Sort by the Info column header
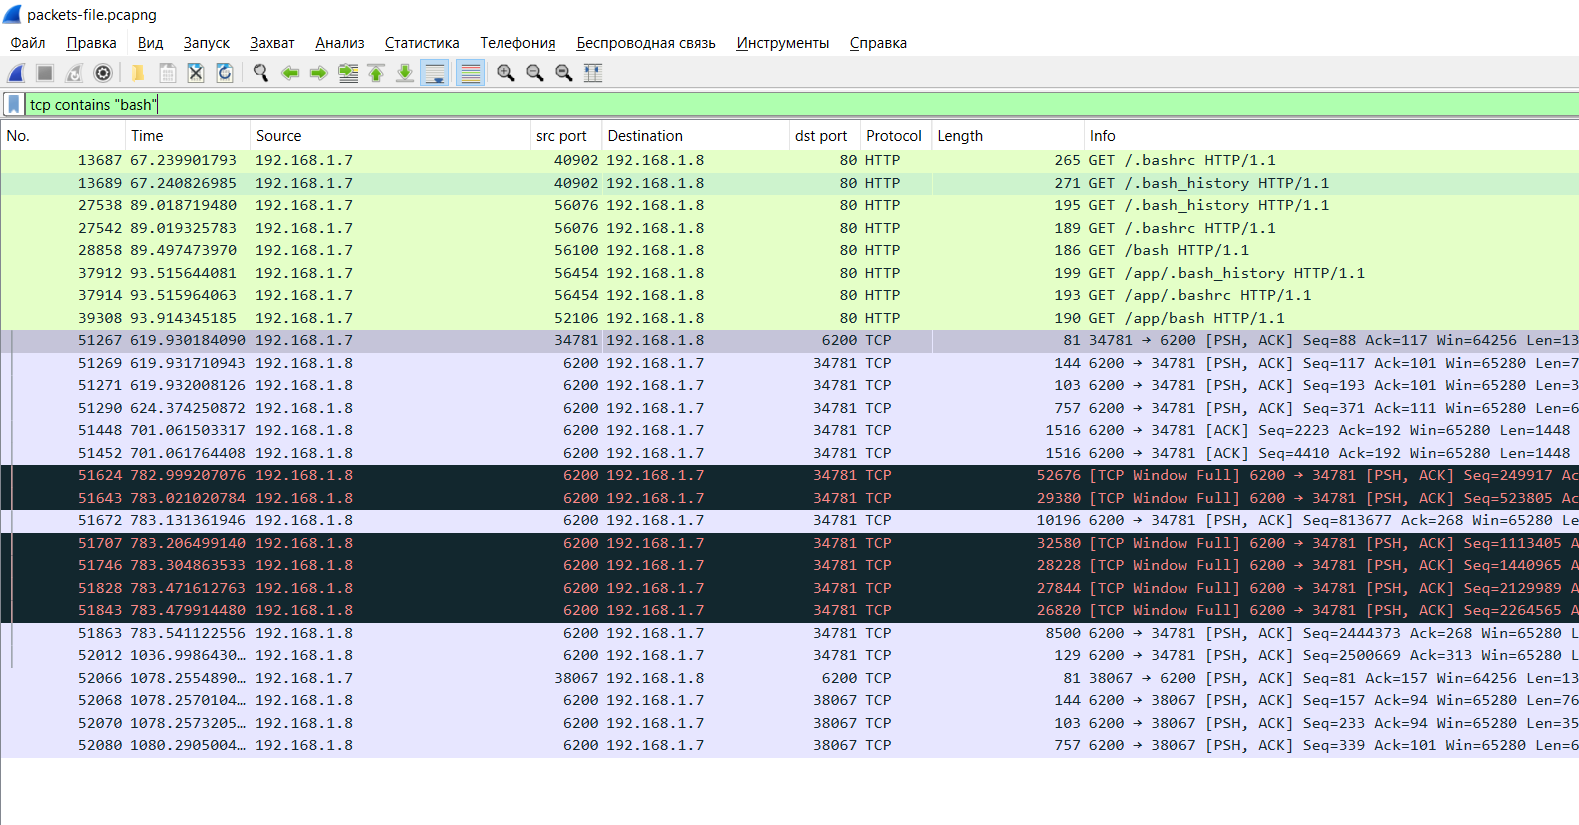 (1332, 136)
